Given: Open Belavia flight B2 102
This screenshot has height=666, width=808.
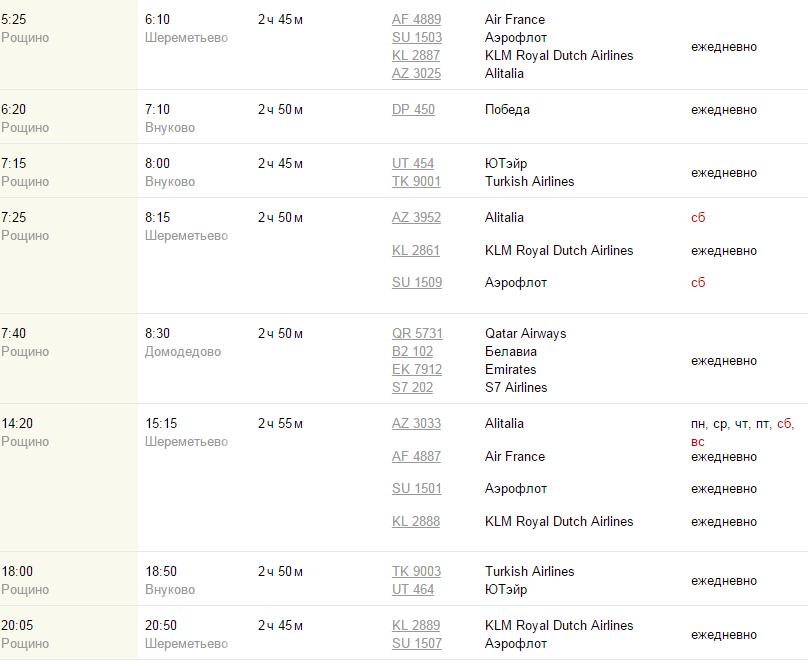Looking at the screenshot, I should [412, 352].
